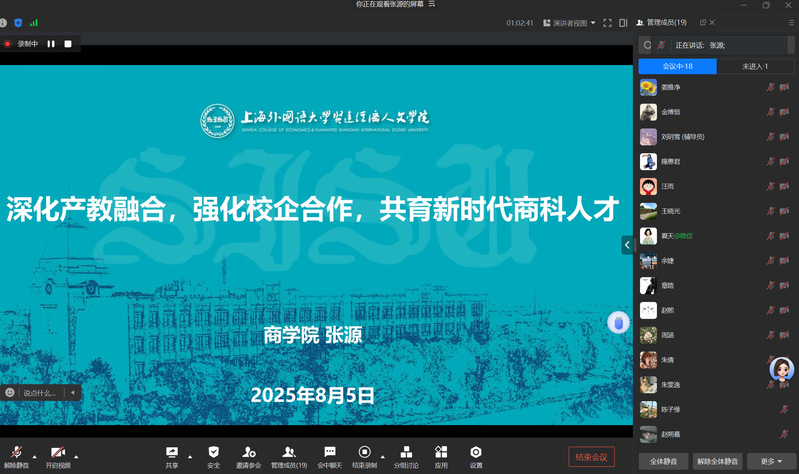Toggle camera for 汪雨
Viewport: 799px width, 474px height.
tap(784, 186)
